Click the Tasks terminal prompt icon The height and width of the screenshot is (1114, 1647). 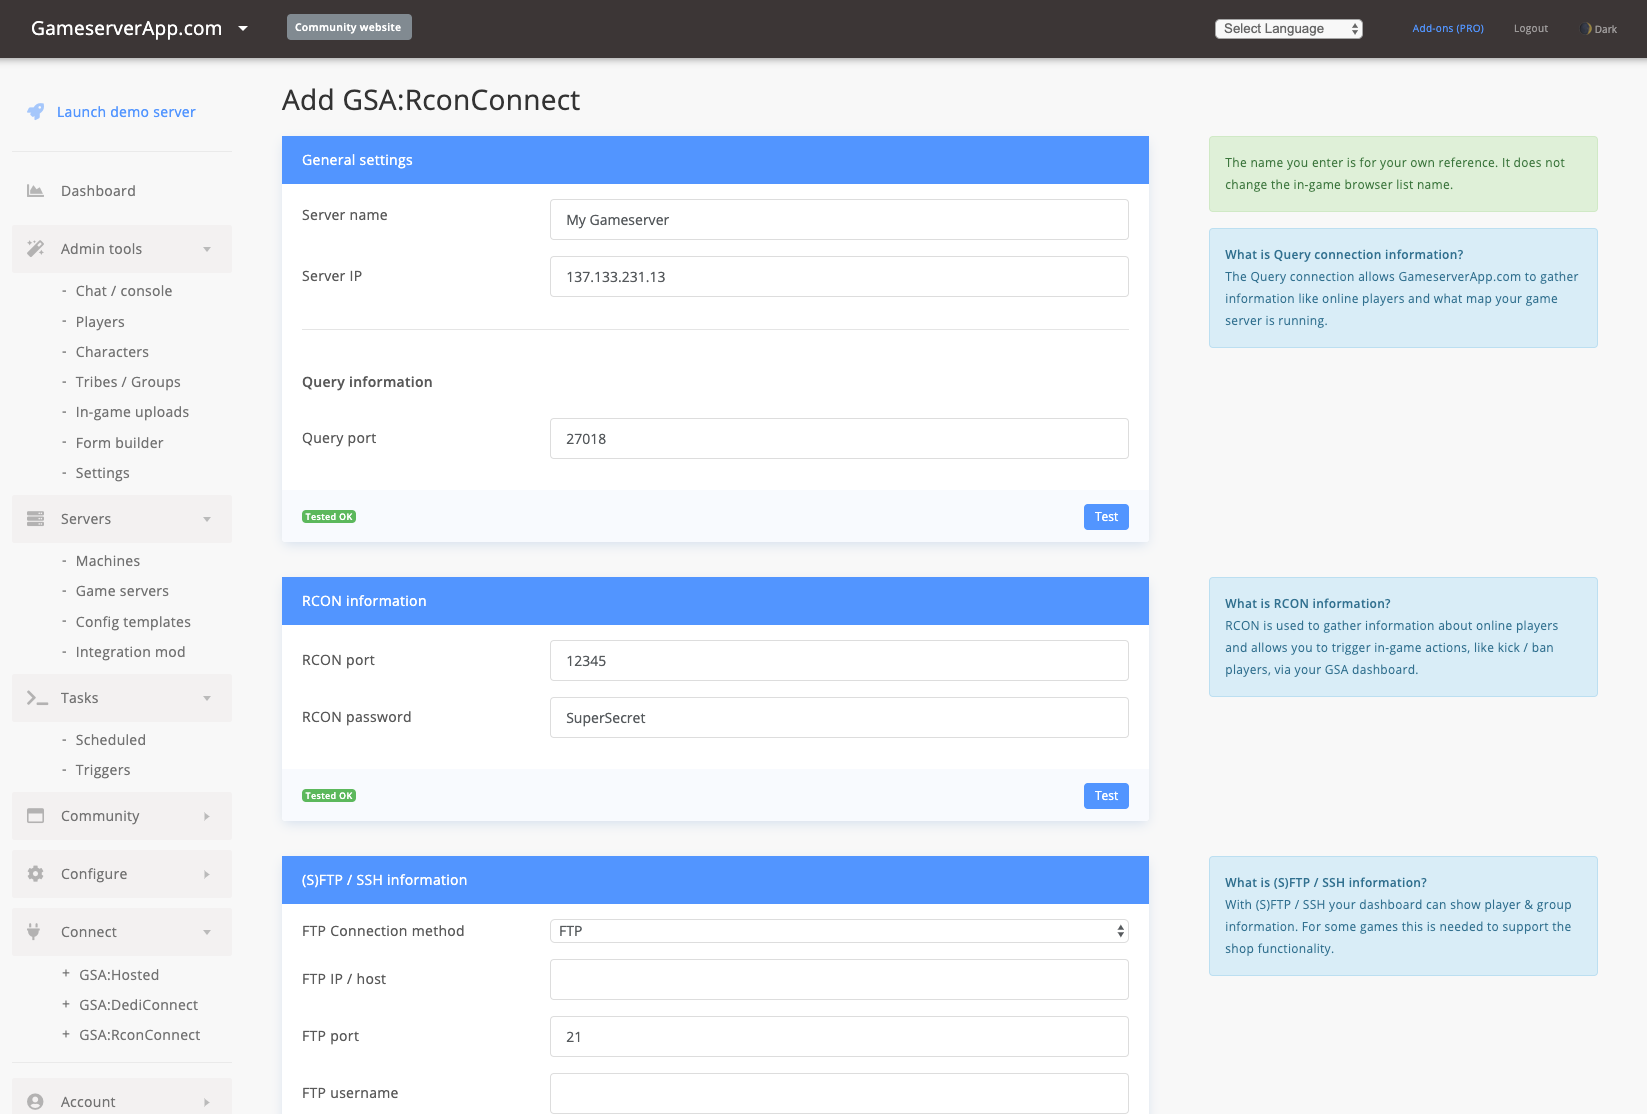[37, 698]
